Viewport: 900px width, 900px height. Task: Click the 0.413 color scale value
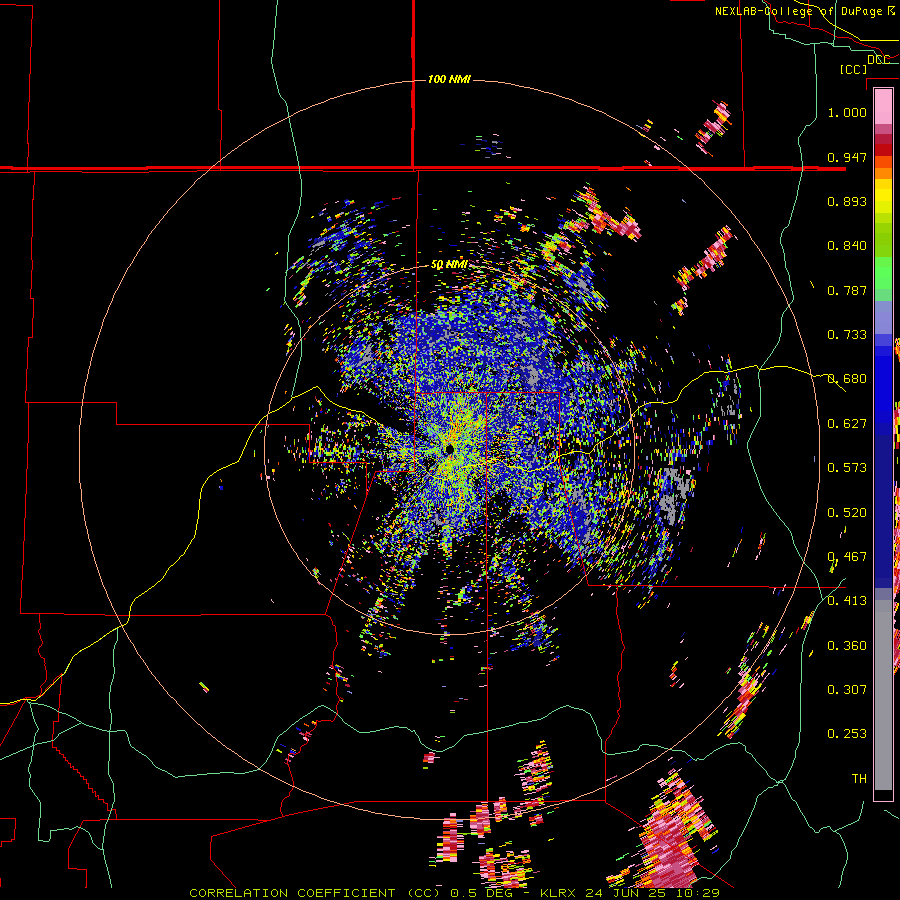[x=847, y=601]
